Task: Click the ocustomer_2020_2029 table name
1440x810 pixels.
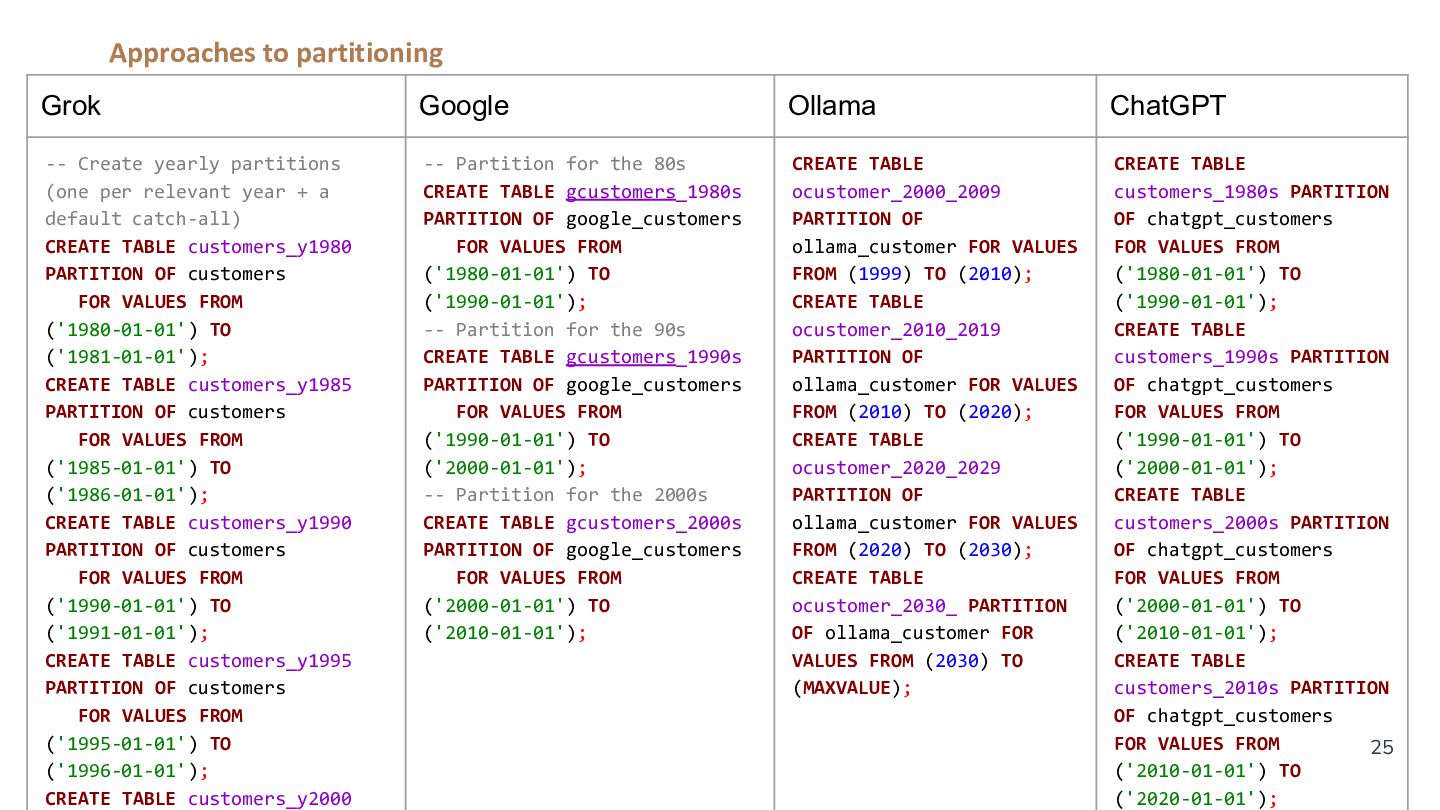Action: pos(896,468)
